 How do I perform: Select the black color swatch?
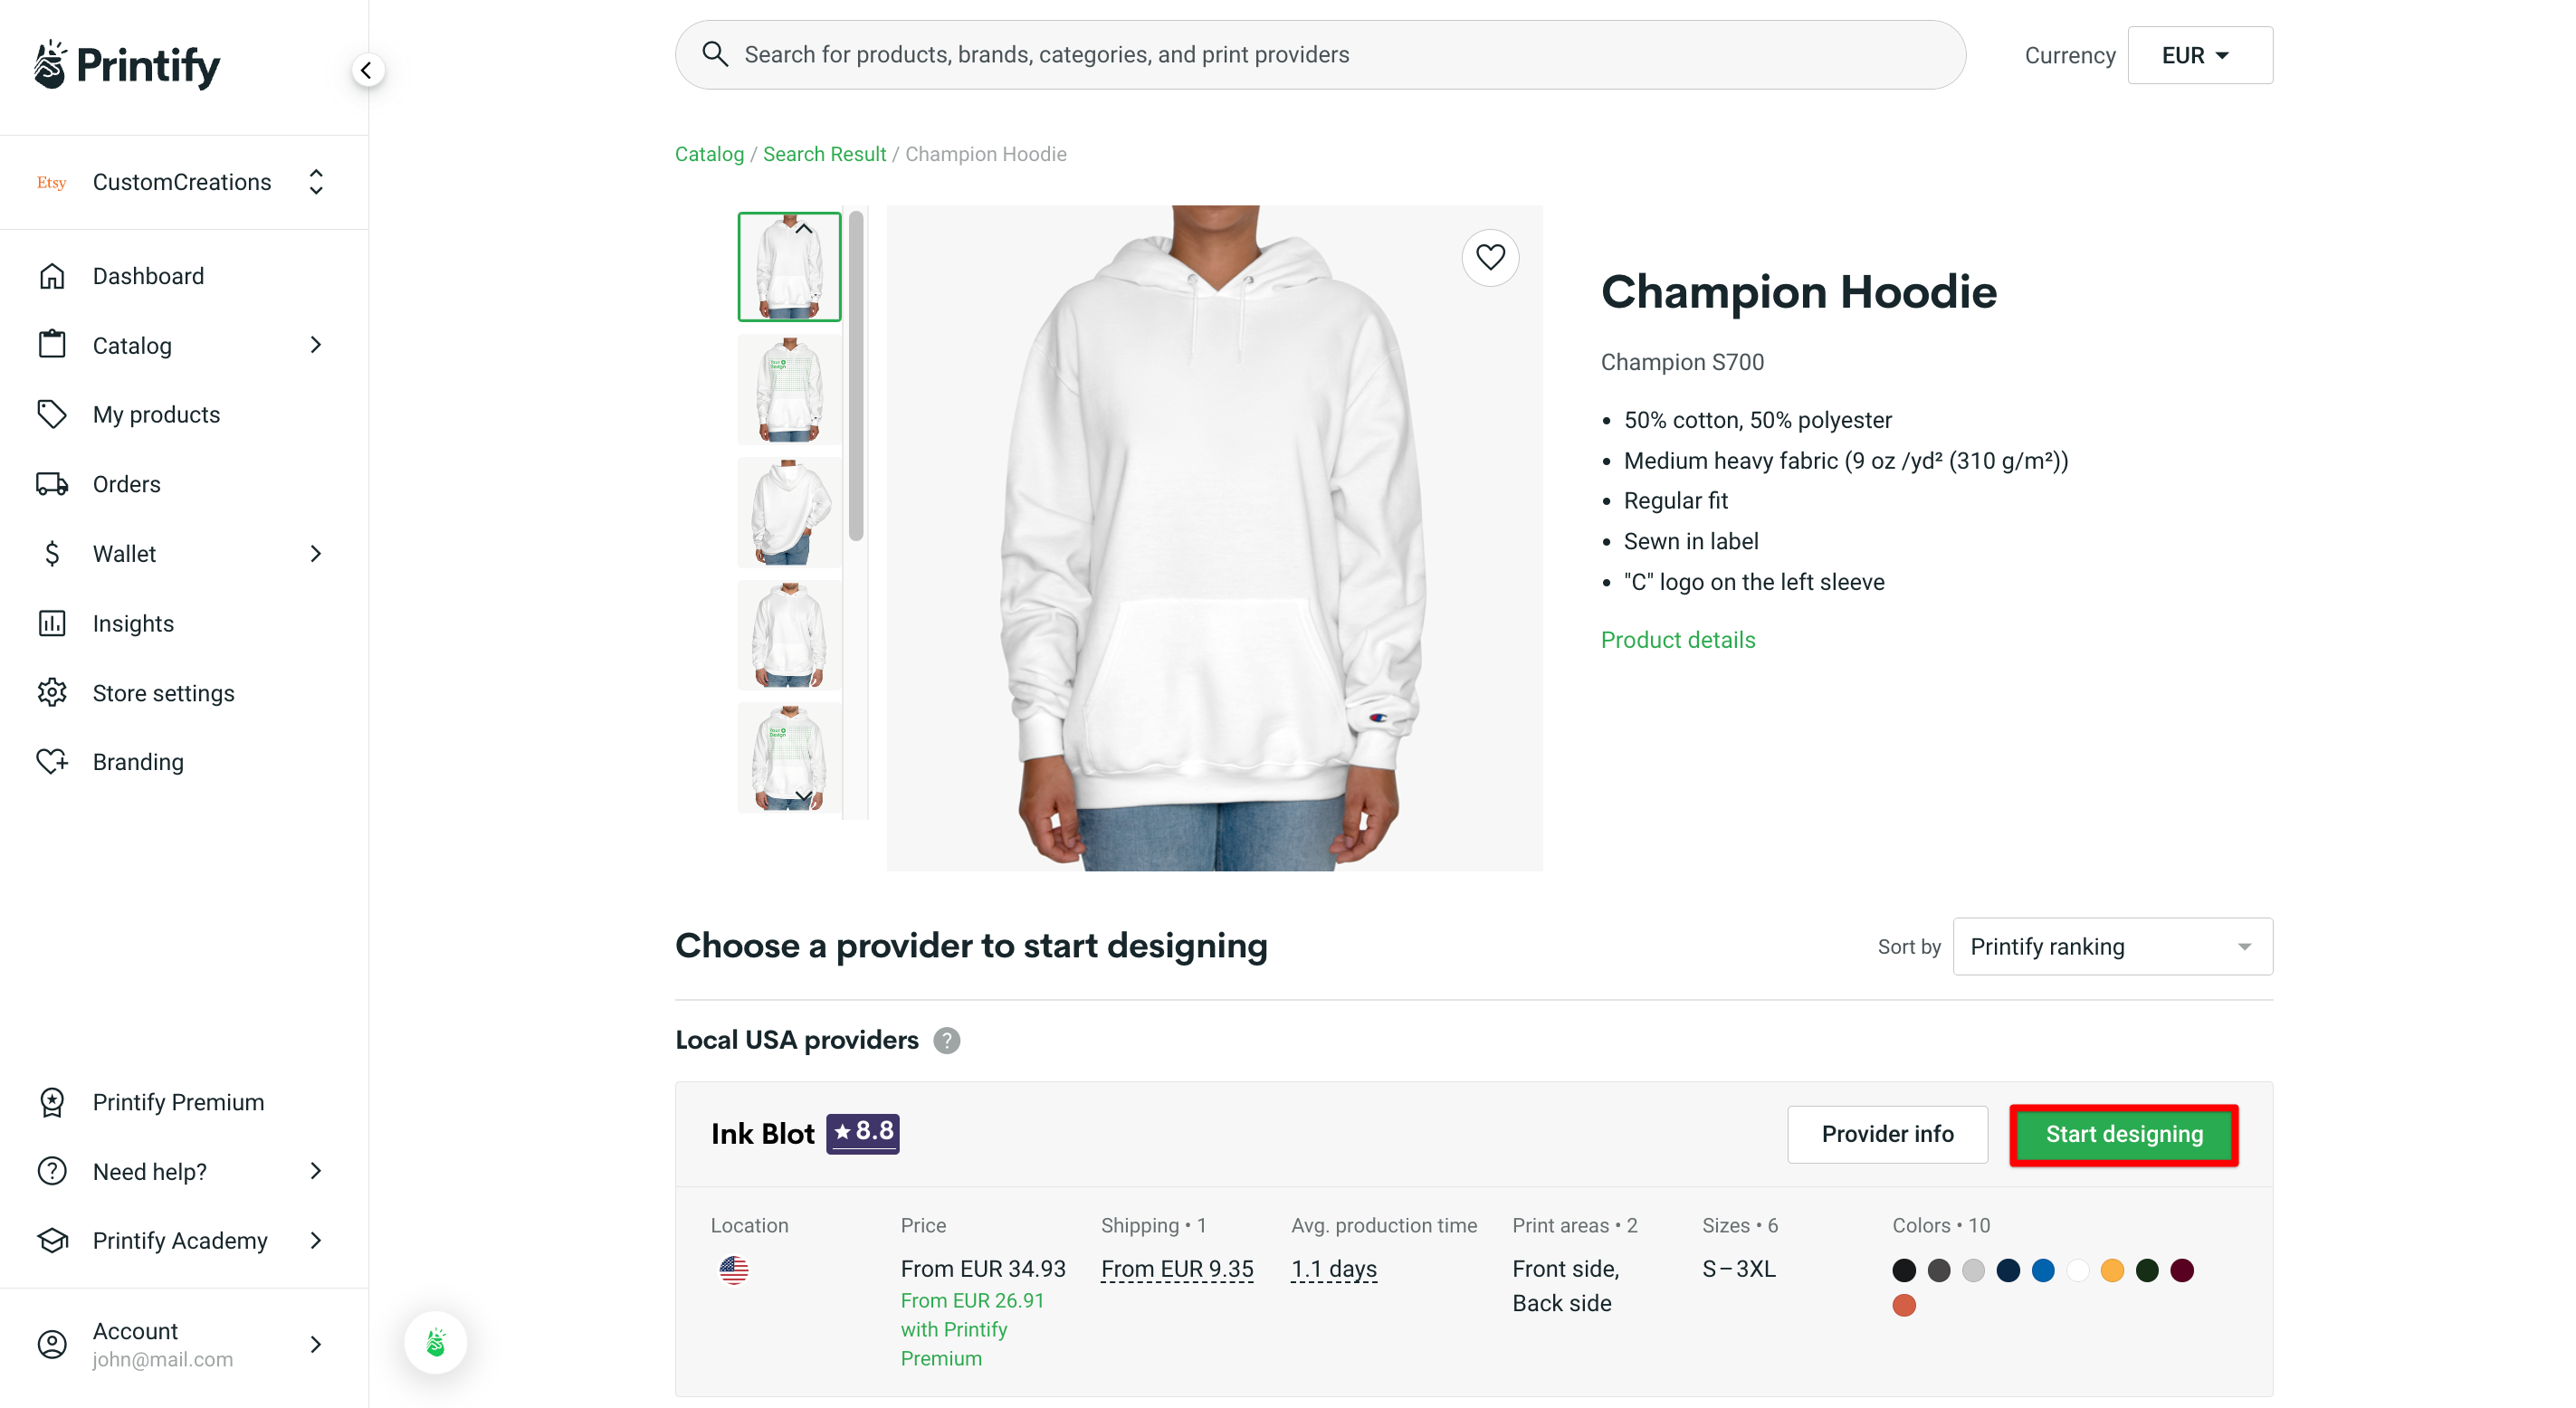[1903, 1270]
